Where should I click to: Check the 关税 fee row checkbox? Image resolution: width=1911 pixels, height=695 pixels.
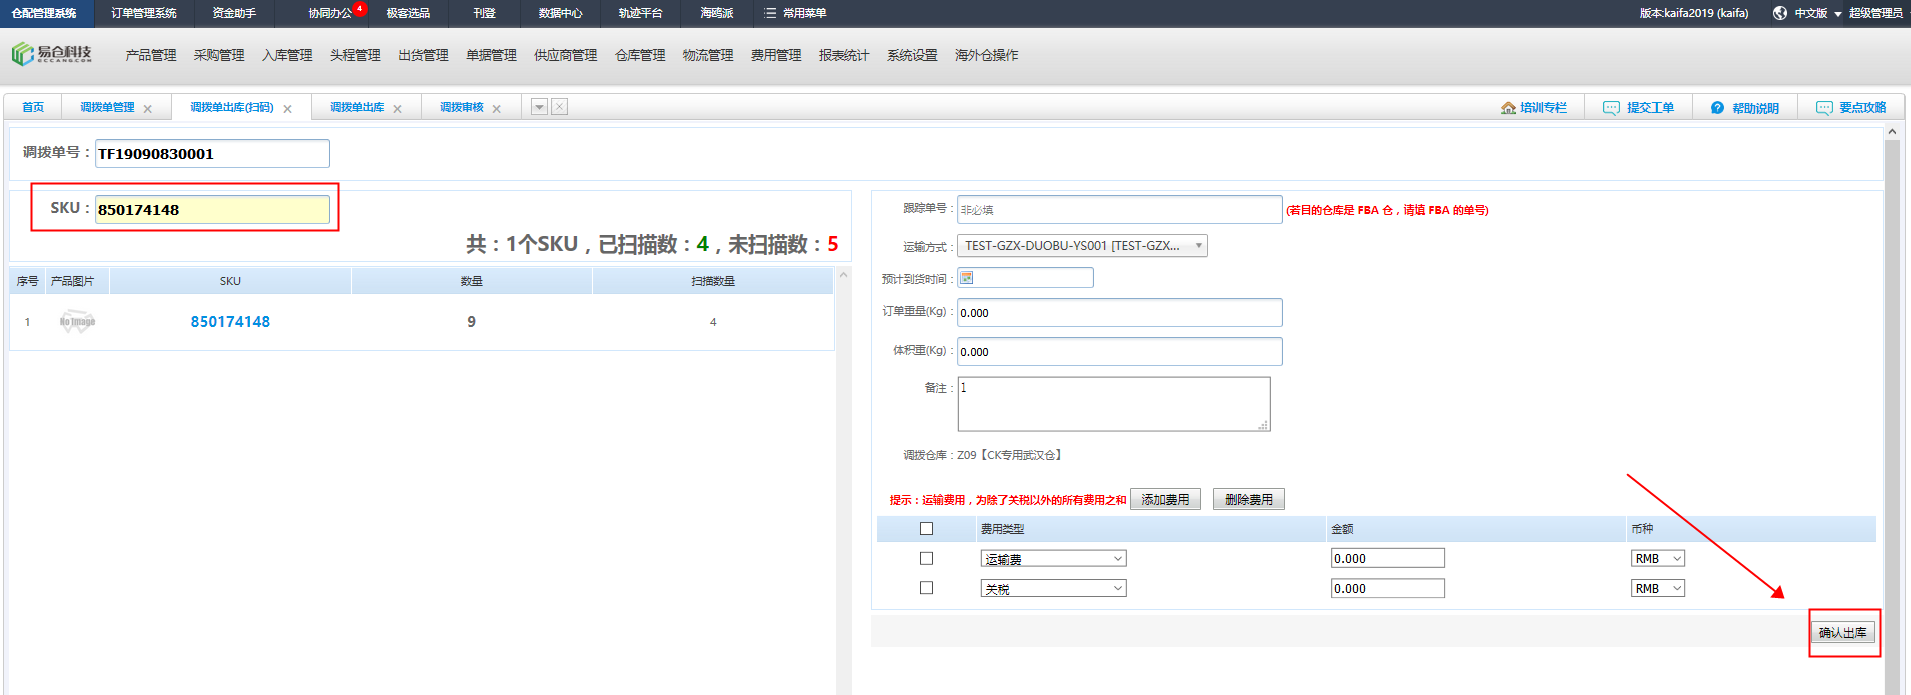tap(926, 588)
